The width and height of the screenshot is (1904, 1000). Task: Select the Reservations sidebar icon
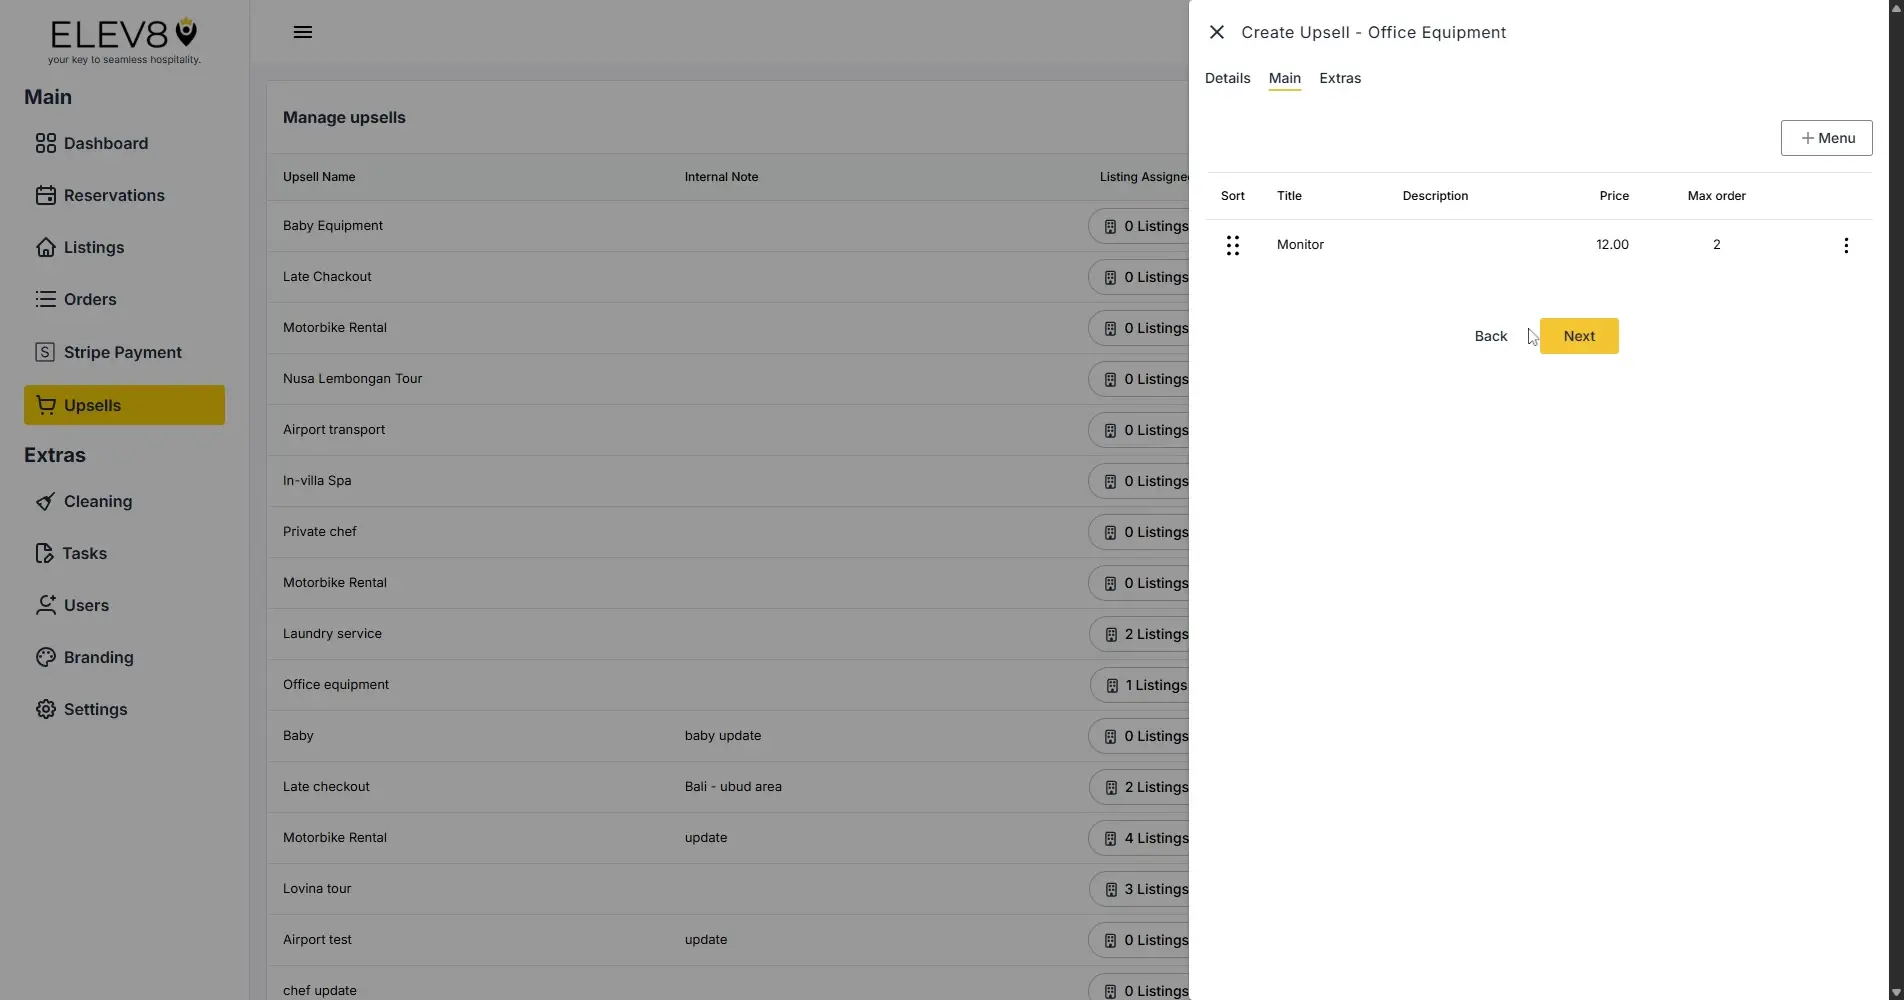click(46, 194)
